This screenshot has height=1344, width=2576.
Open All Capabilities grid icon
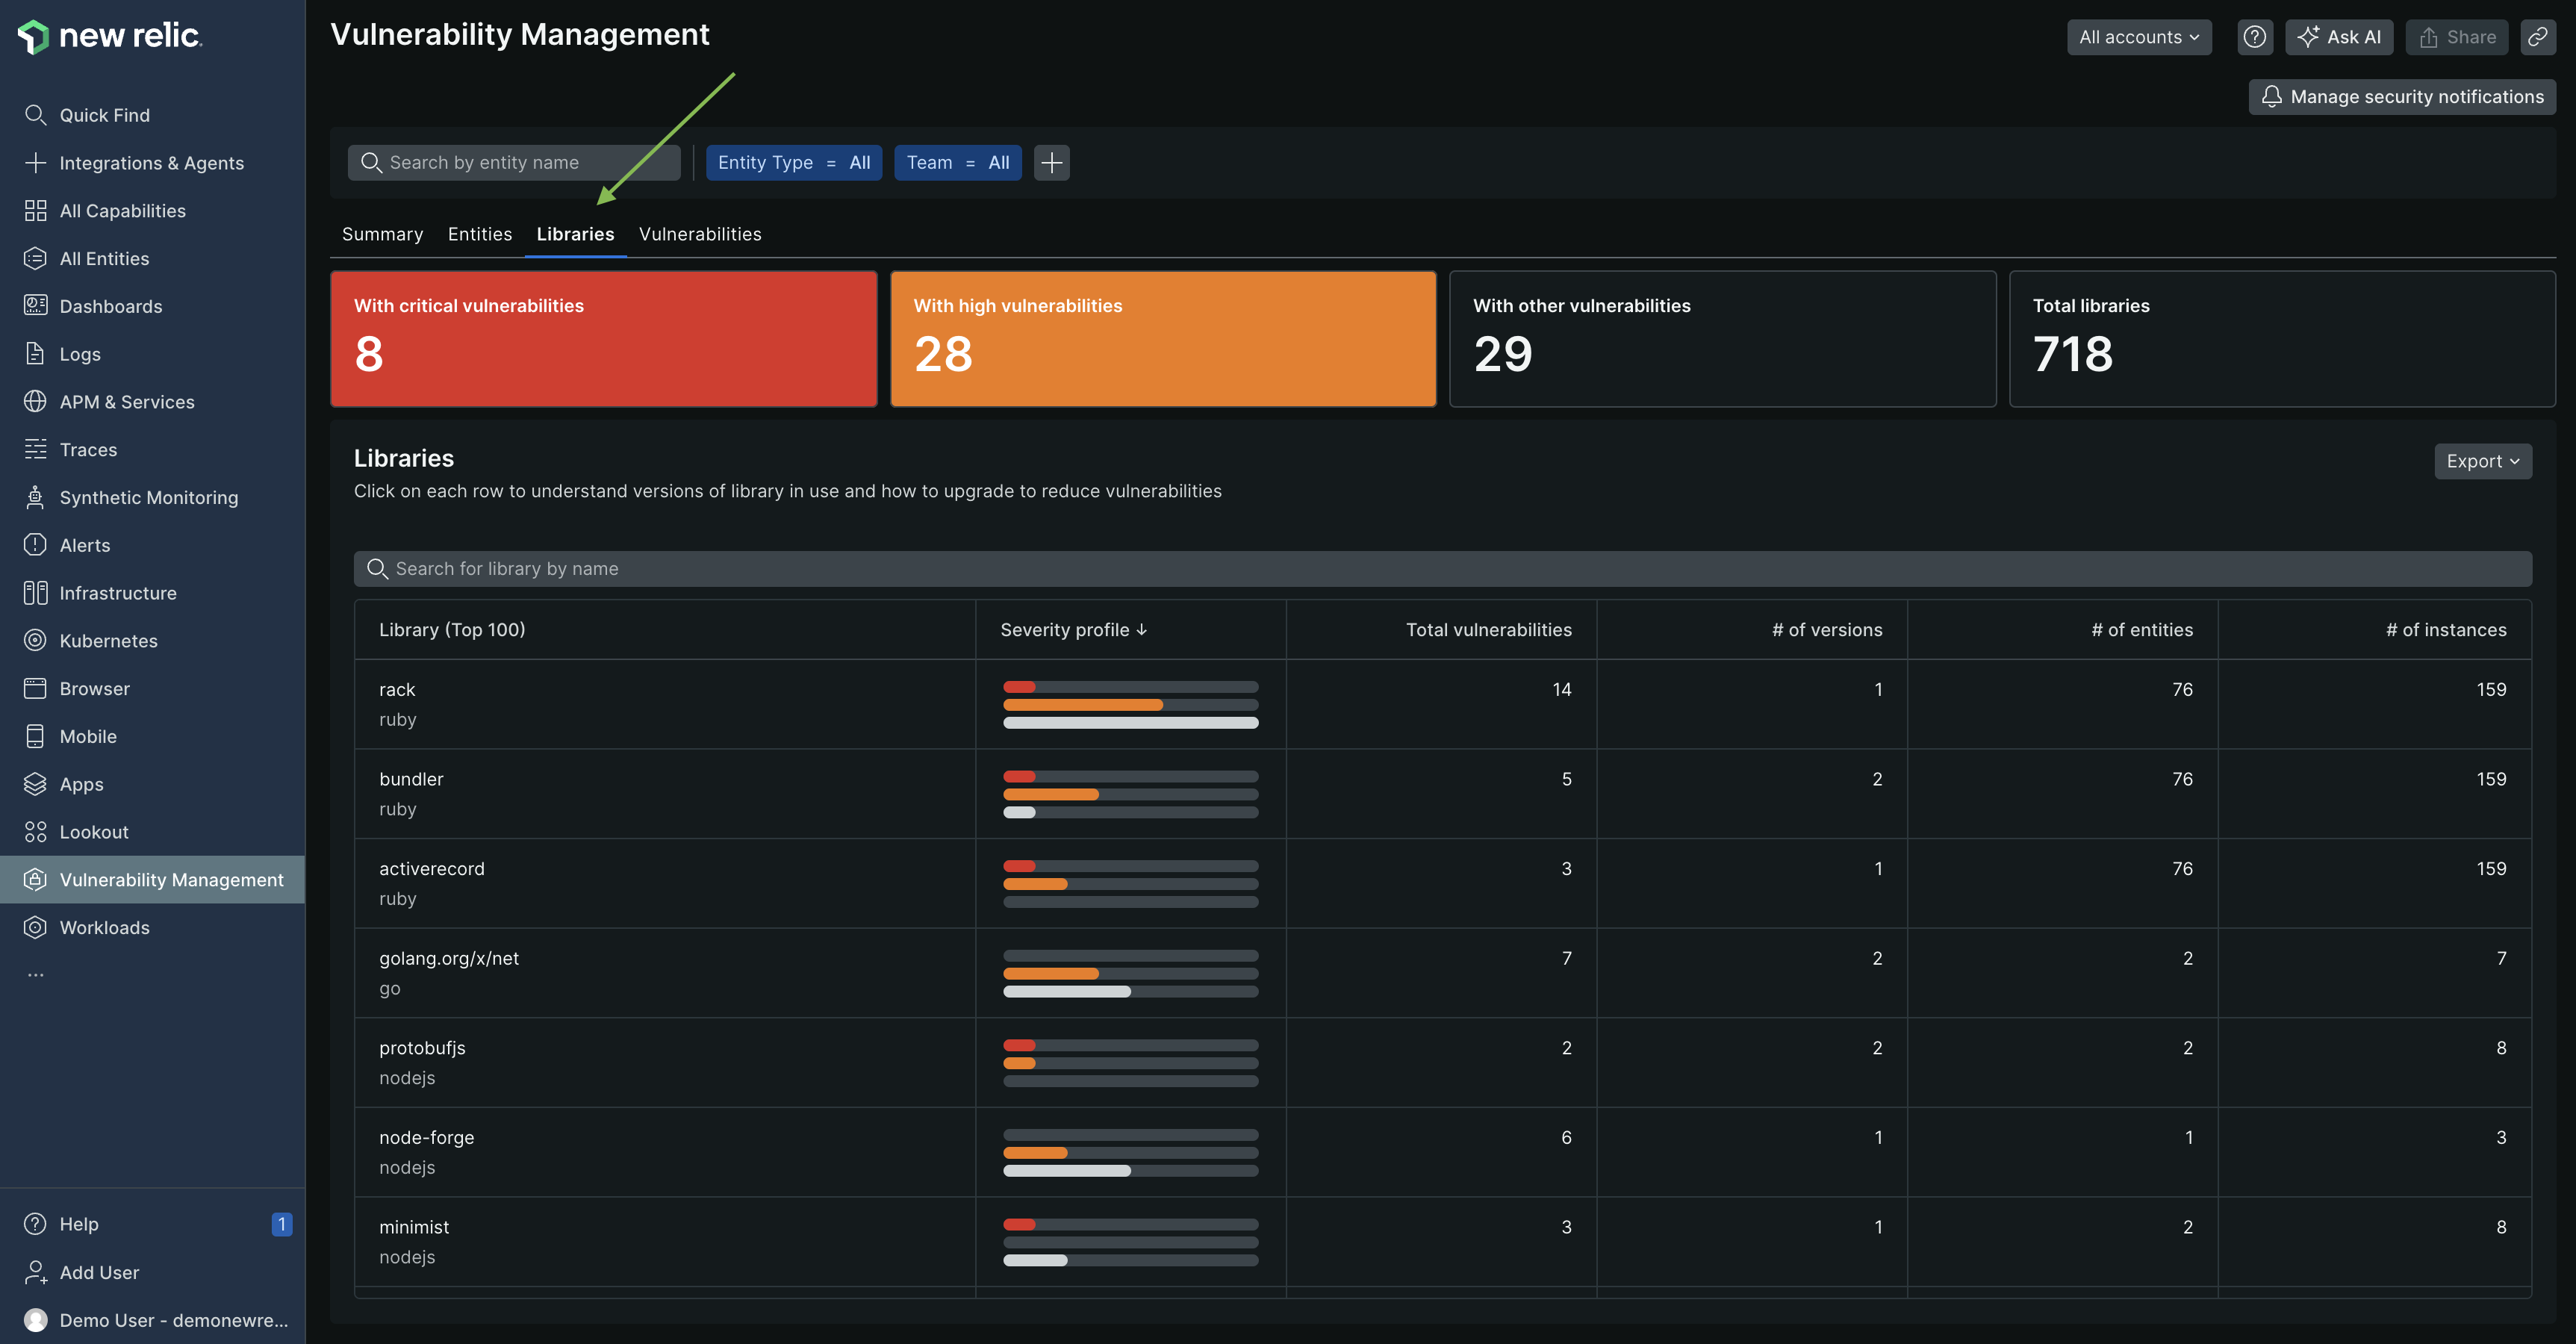(x=35, y=211)
